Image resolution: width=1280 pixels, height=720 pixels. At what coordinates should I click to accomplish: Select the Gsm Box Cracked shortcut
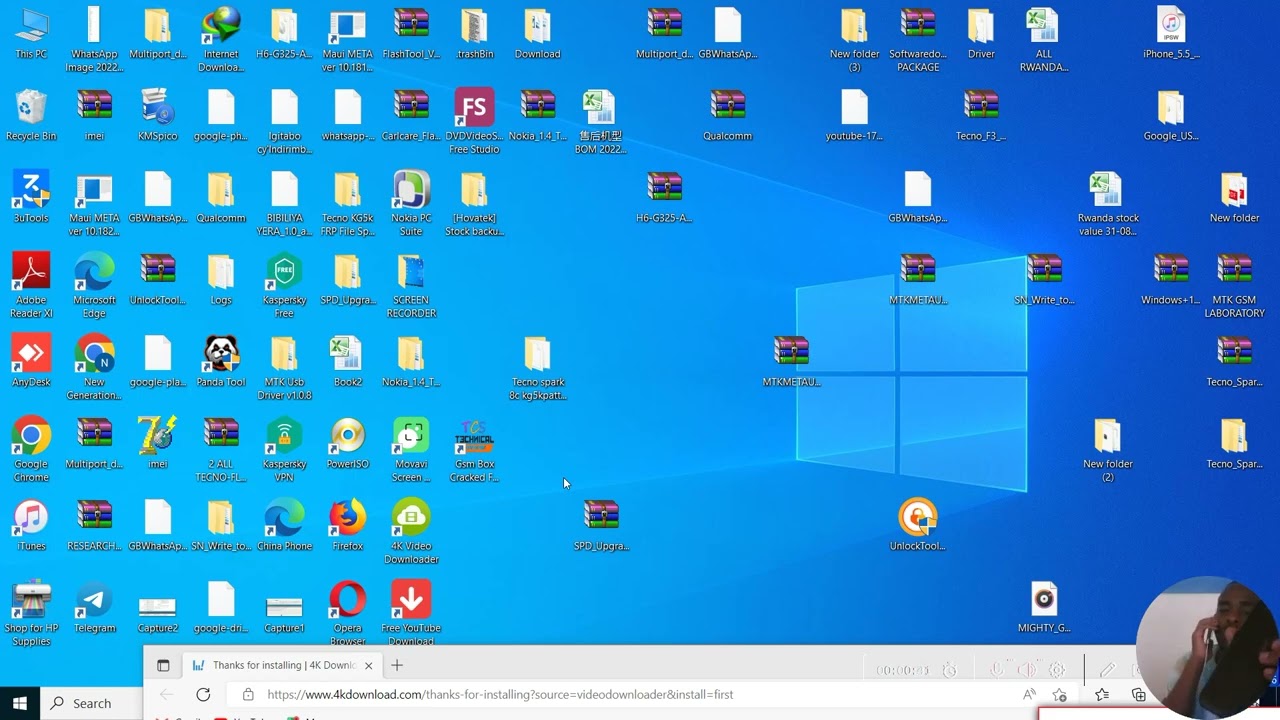474,449
